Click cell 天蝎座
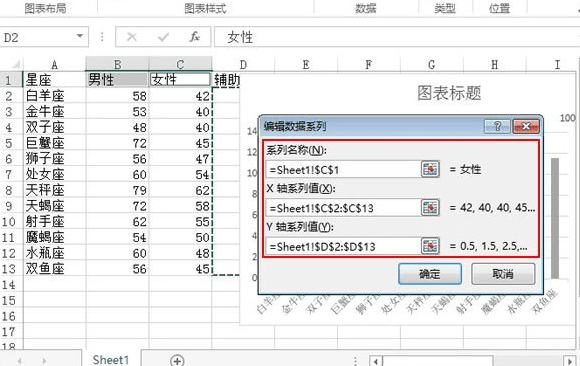Screen dimensions: 580x366 pos(54,206)
